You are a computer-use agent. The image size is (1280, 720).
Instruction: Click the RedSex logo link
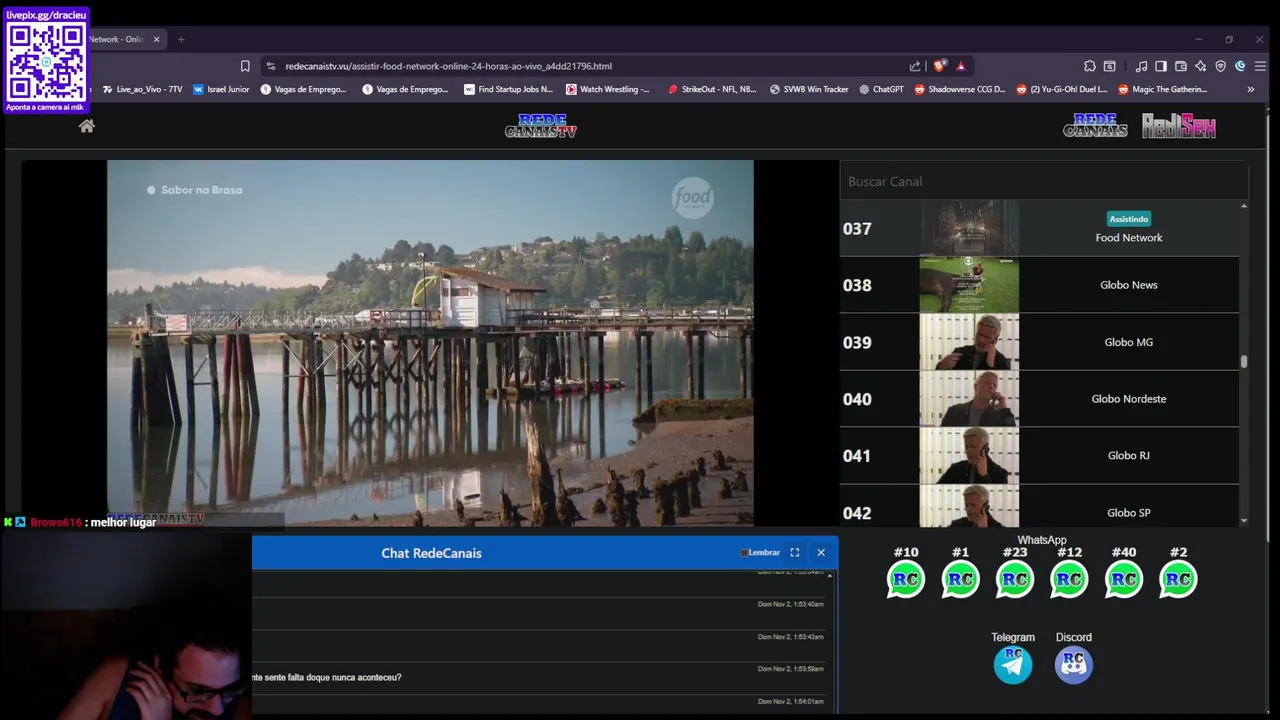tap(1178, 125)
